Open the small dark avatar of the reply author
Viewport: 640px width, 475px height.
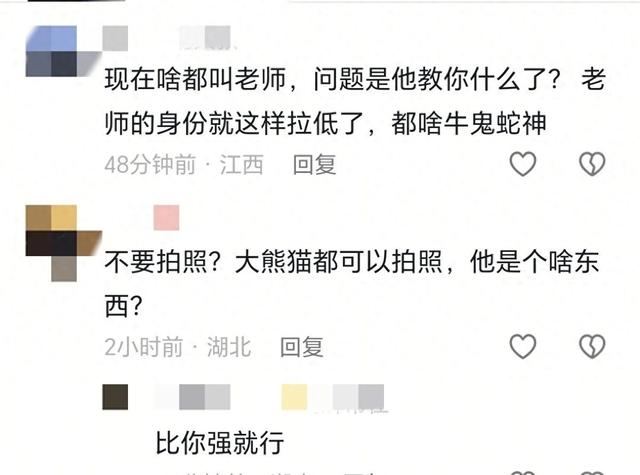(x=115, y=397)
